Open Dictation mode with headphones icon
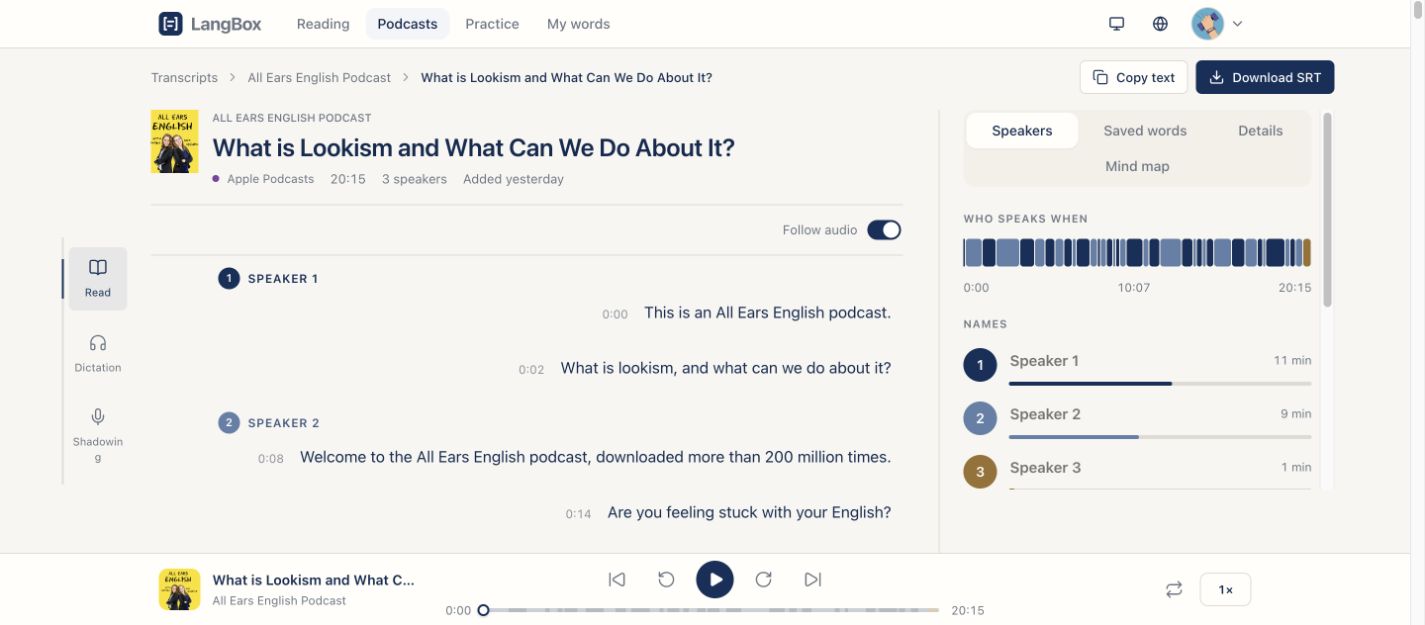Screen dimensions: 1425x625 pyautogui.click(x=98, y=354)
